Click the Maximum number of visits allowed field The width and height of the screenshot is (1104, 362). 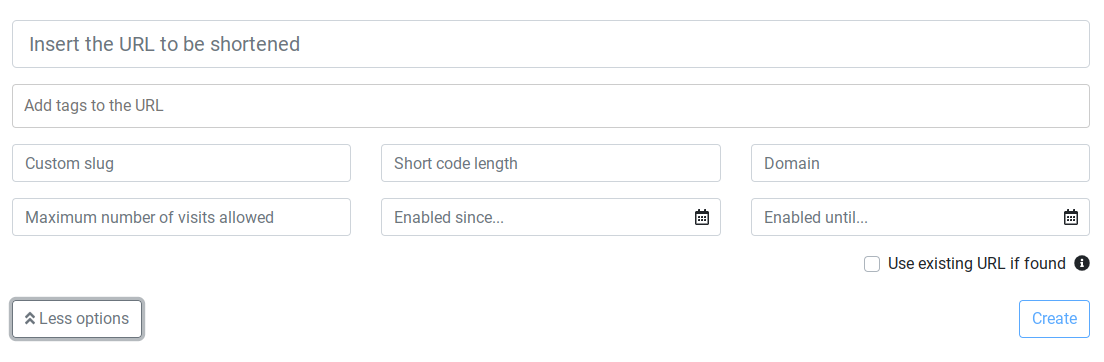181,217
